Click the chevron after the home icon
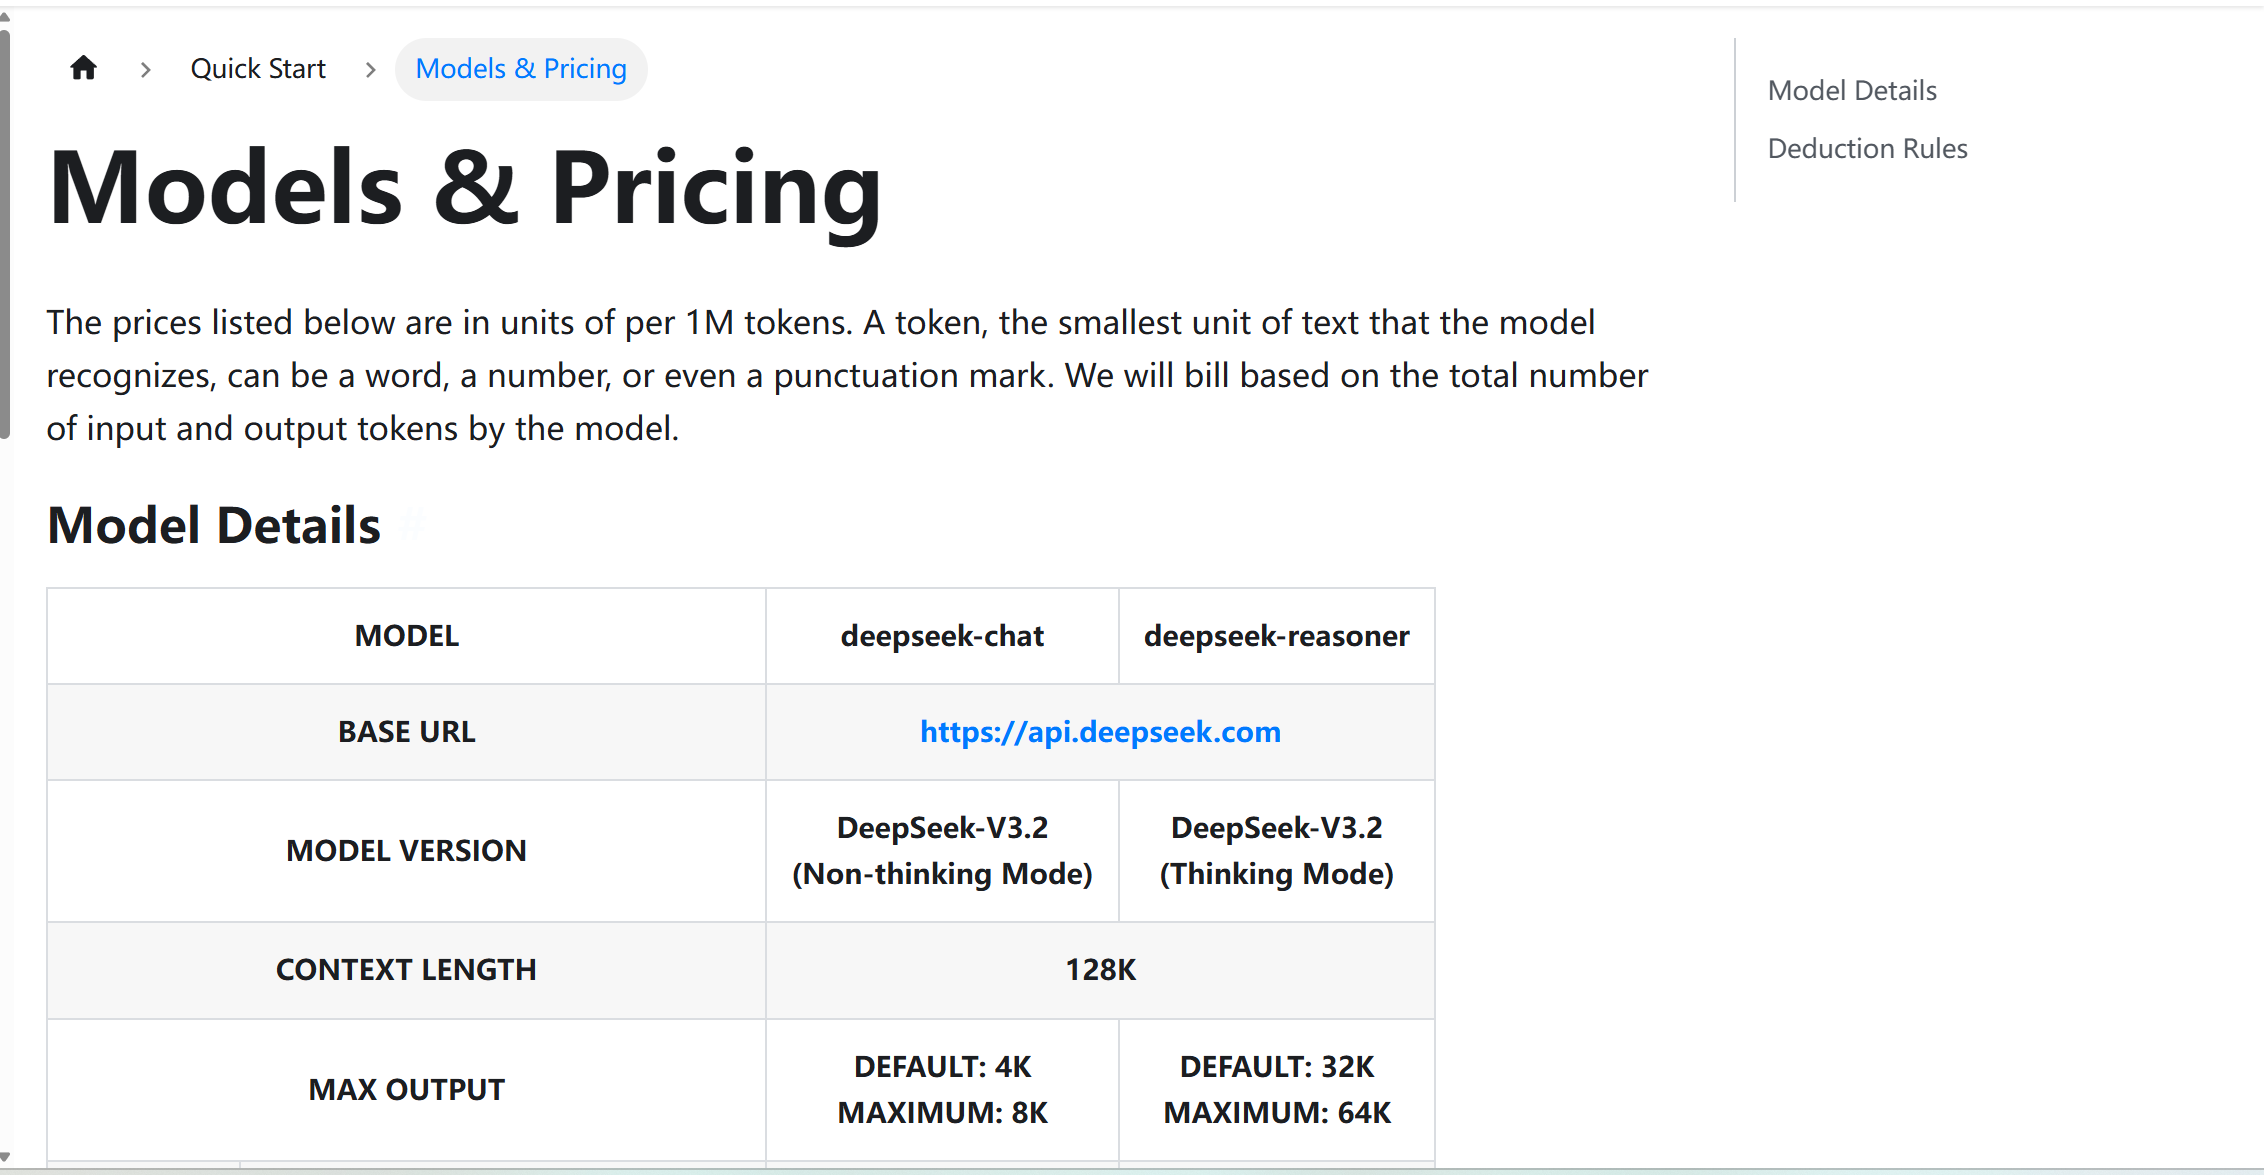 tap(146, 69)
